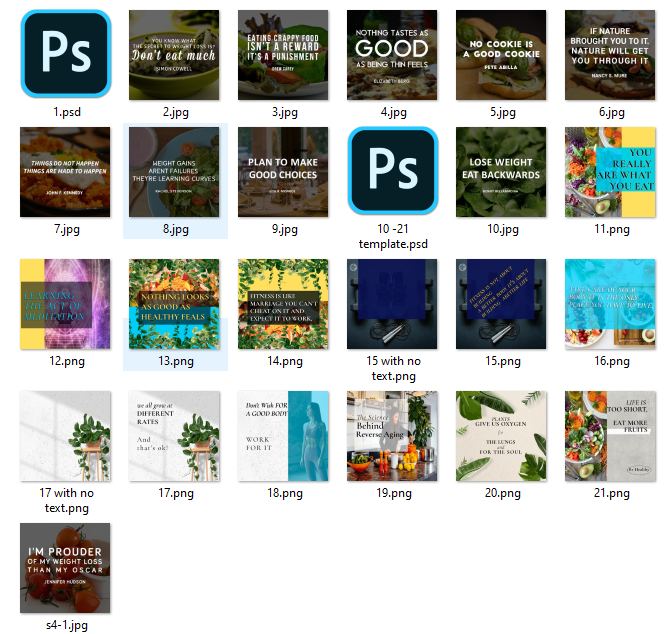Select the 11.png 'You really are what you eat' image
Image resolution: width=667 pixels, height=634 pixels.
[x=610, y=172]
